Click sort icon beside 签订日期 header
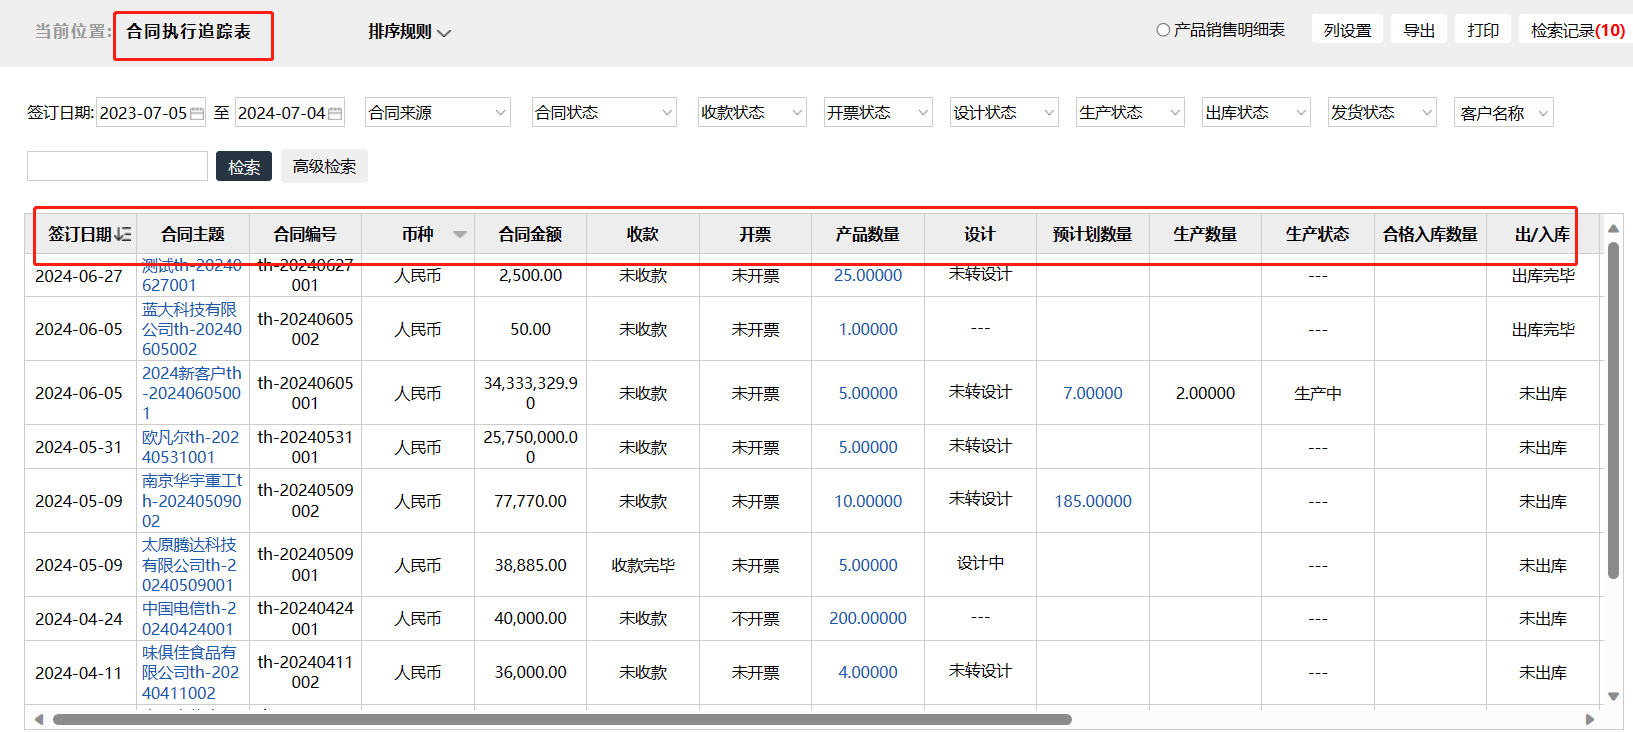This screenshot has width=1633, height=733. 123,234
